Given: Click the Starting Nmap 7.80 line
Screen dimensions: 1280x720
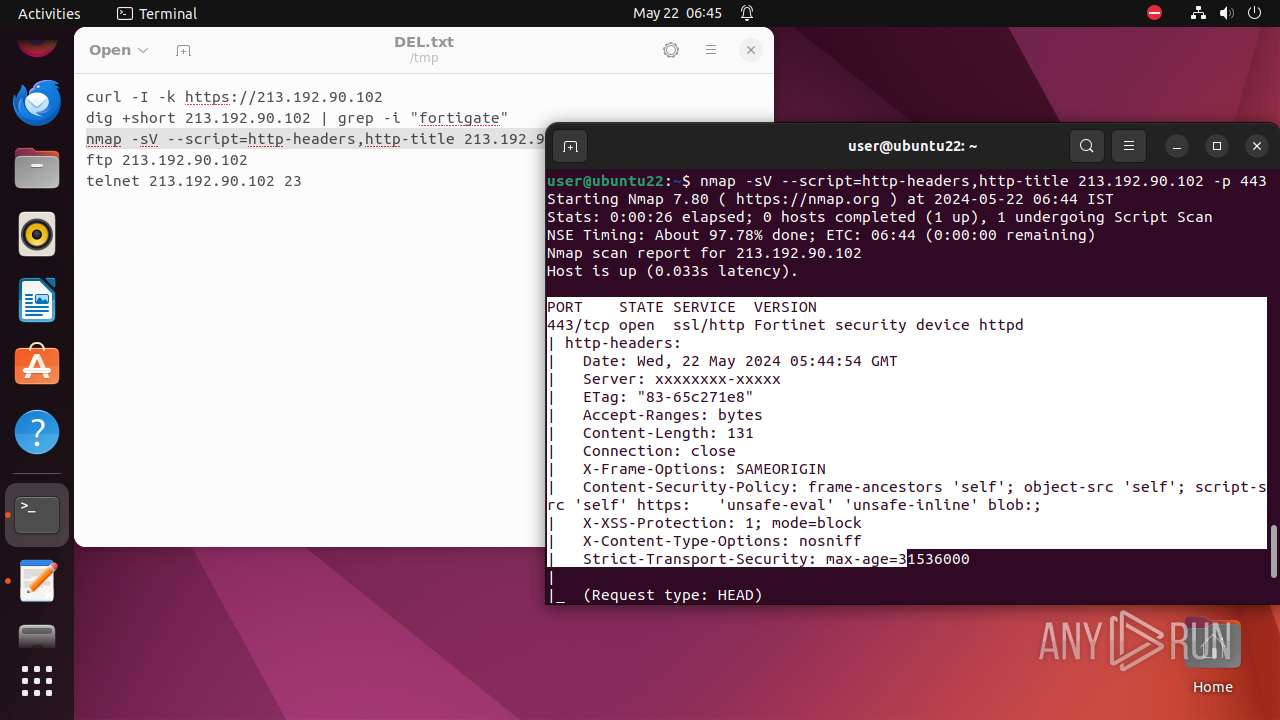Looking at the screenshot, I should click(830, 199).
